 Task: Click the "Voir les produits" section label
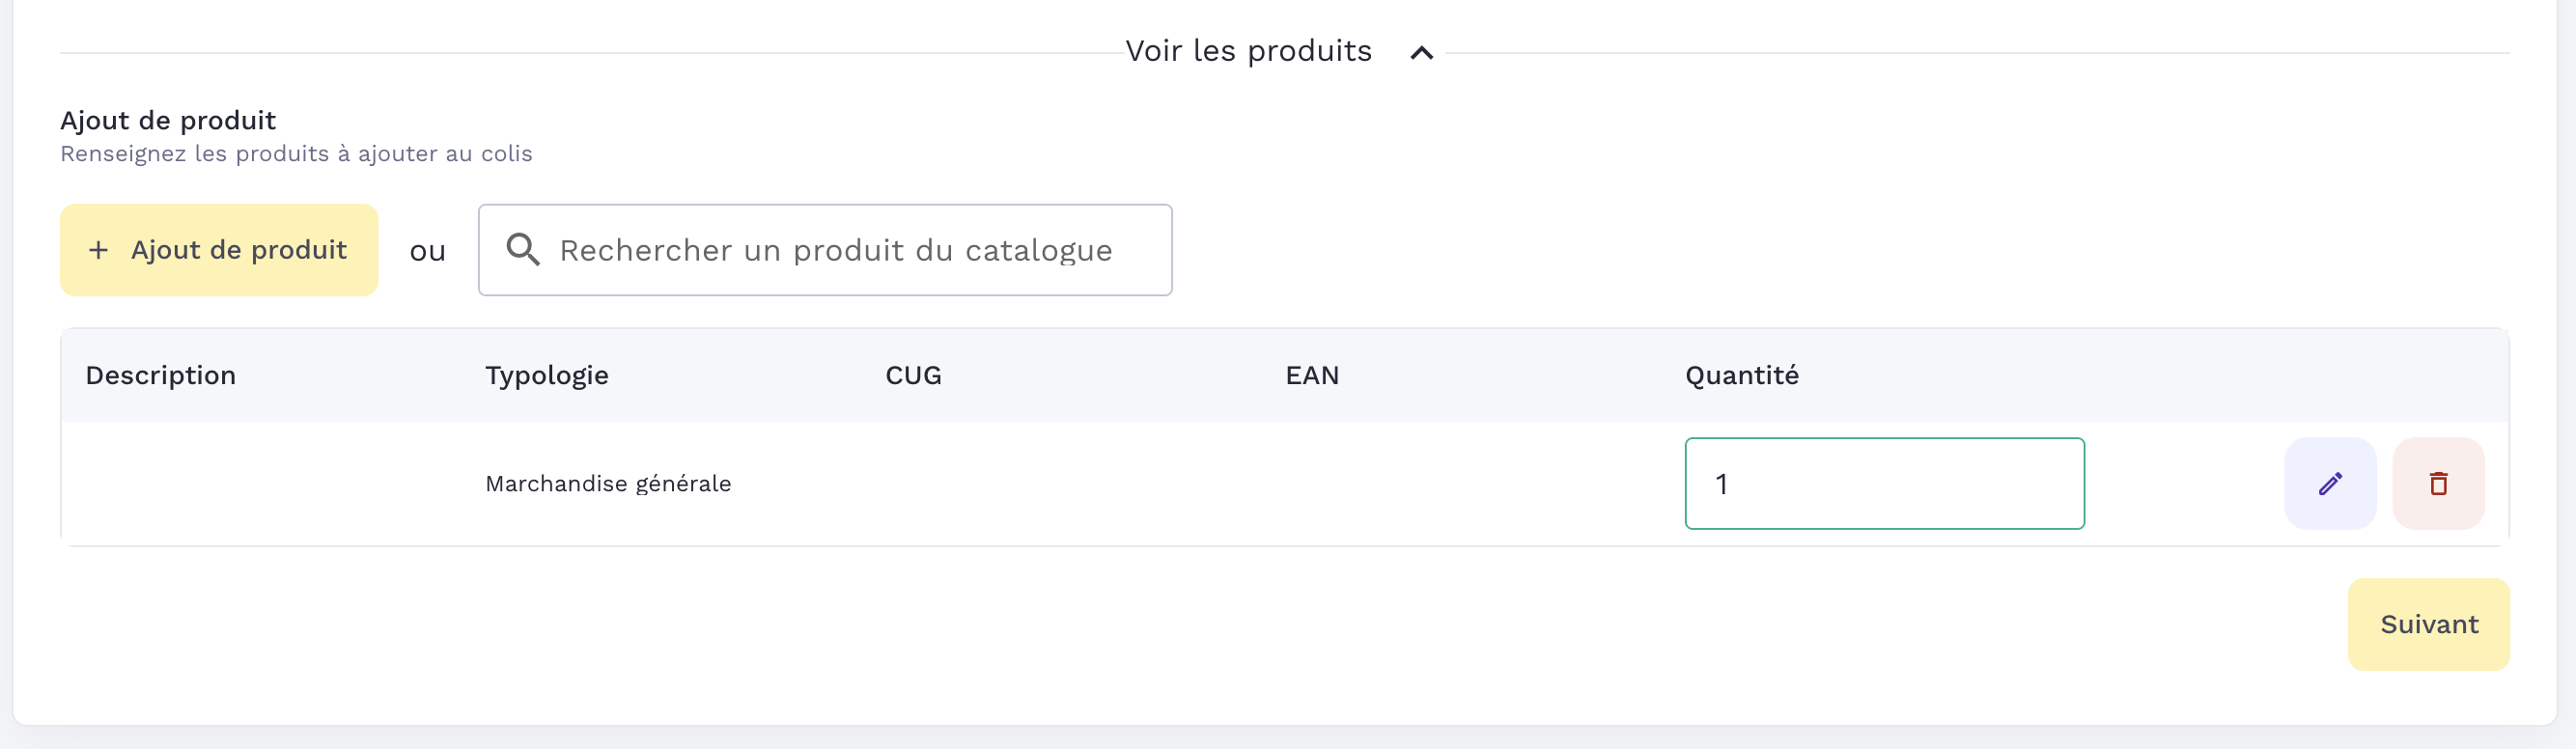(1248, 51)
